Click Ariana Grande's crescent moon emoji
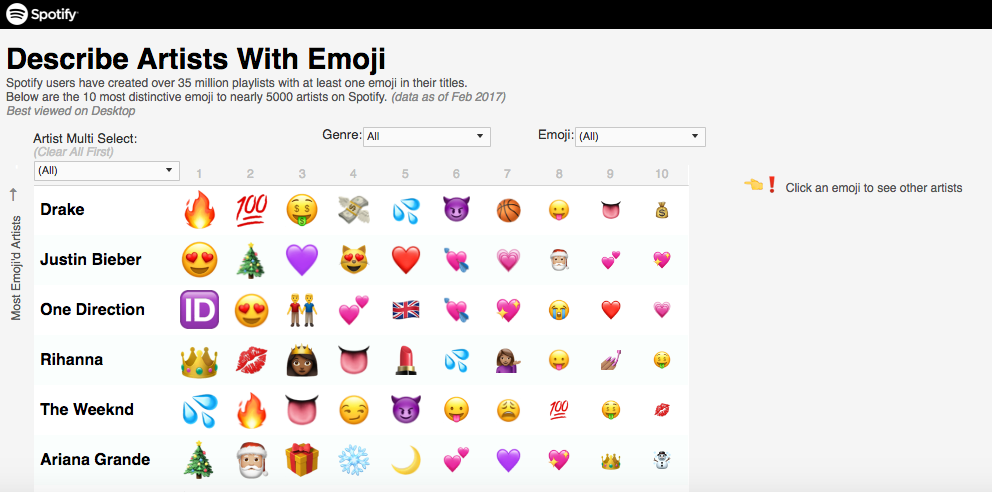The width and height of the screenshot is (992, 492). pos(406,460)
